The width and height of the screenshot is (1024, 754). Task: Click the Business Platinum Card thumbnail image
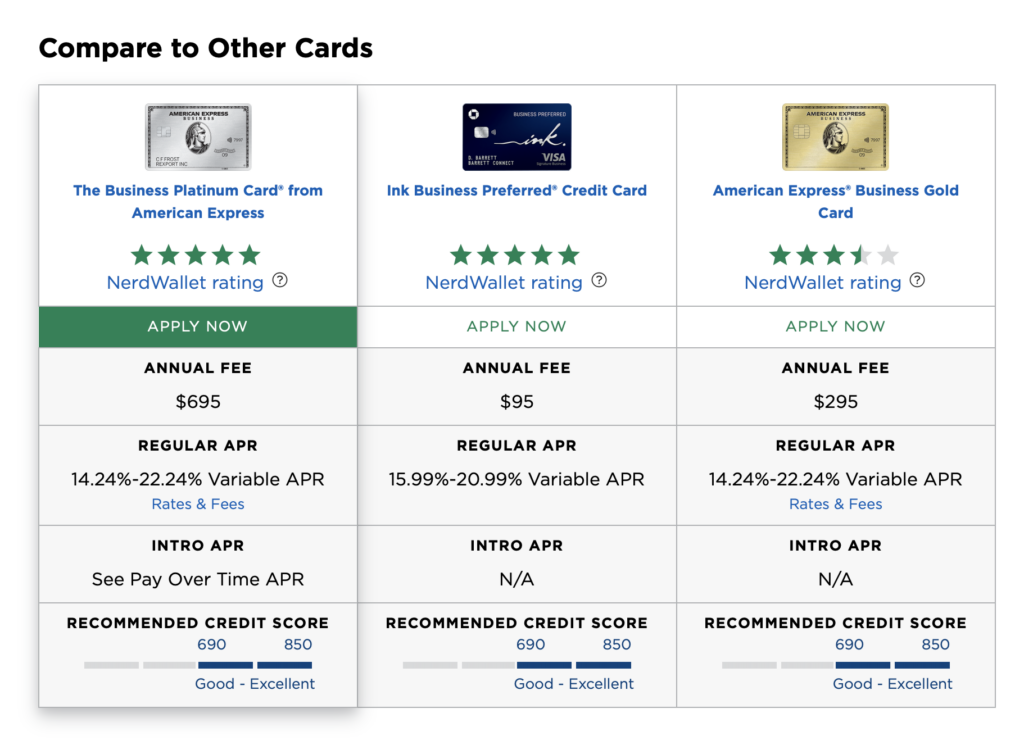click(197, 135)
